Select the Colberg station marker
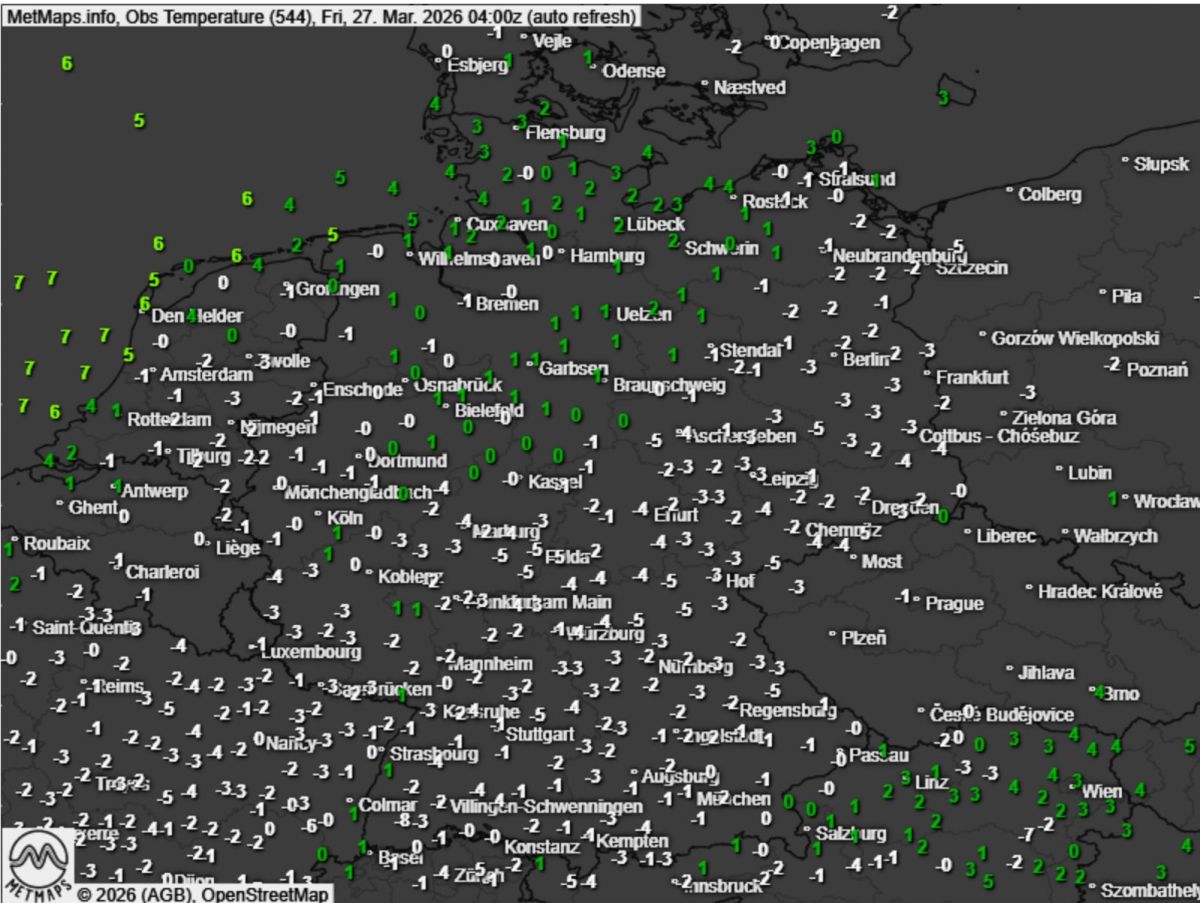This screenshot has width=1200, height=903. (1009, 190)
